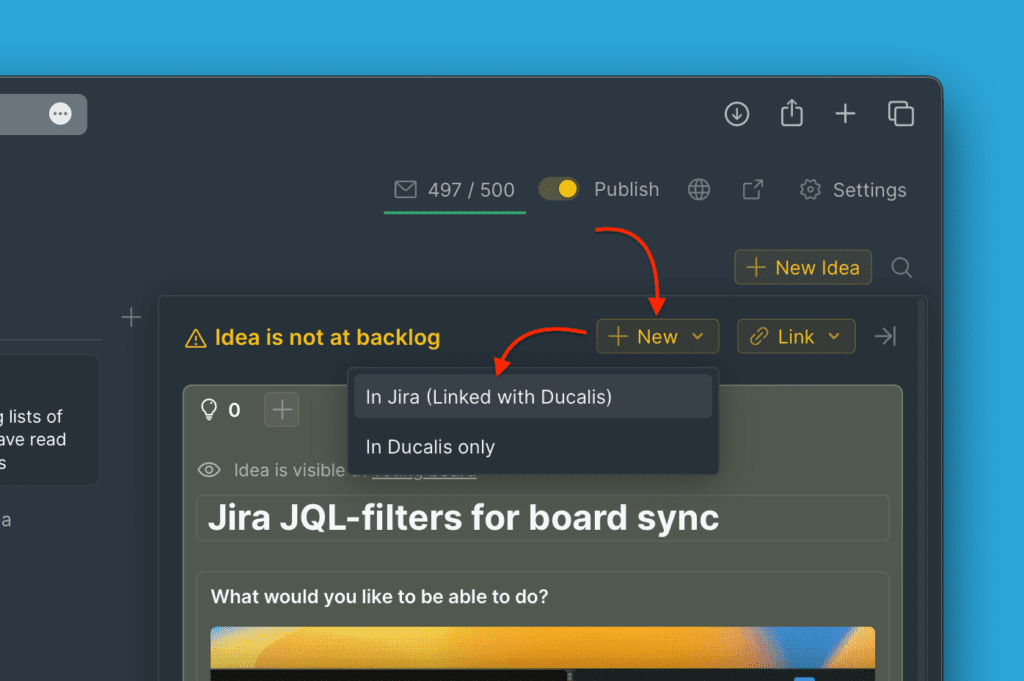
Task: Open the external link icon beside Settings
Action: [x=753, y=190]
